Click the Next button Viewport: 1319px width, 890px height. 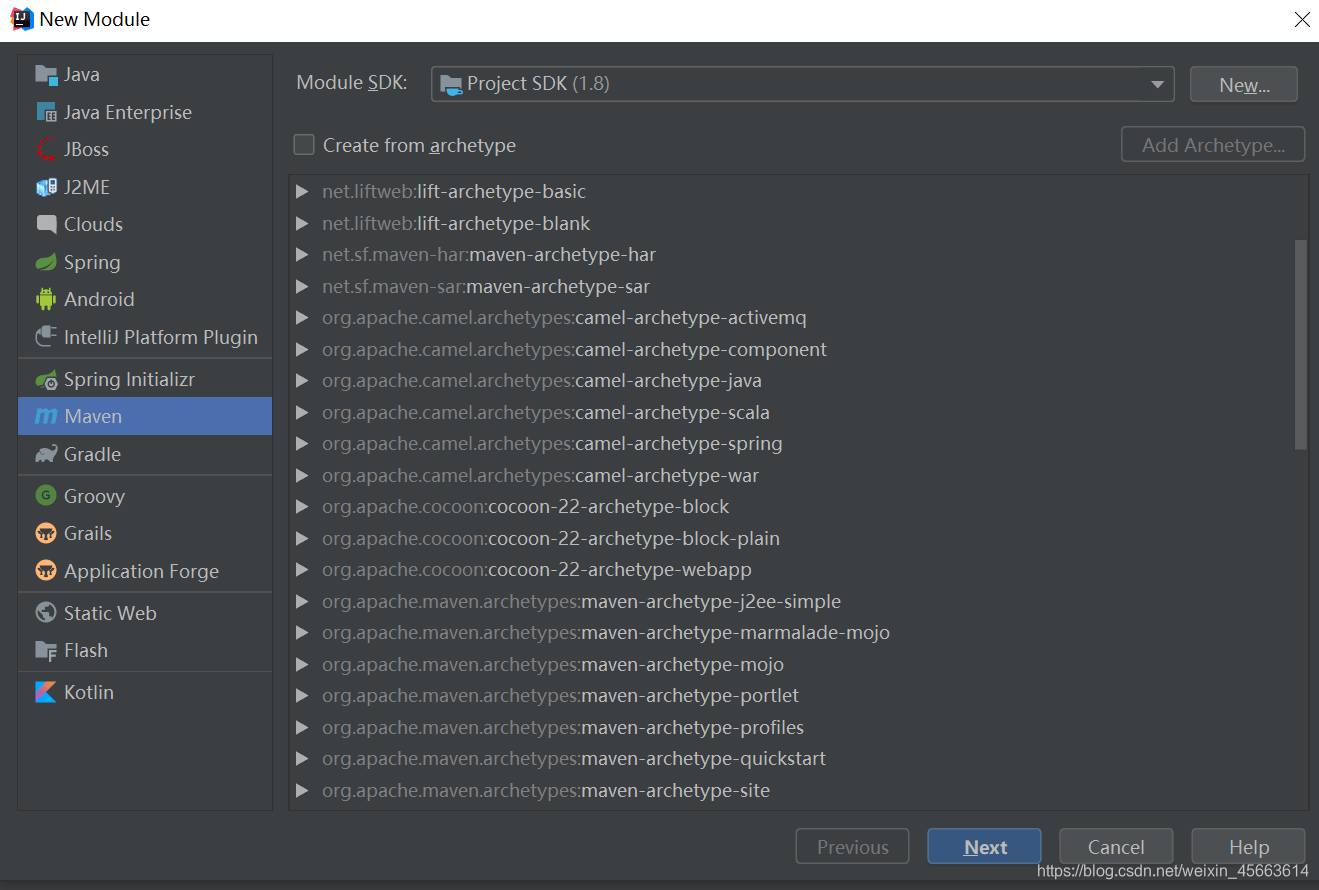[x=984, y=847]
